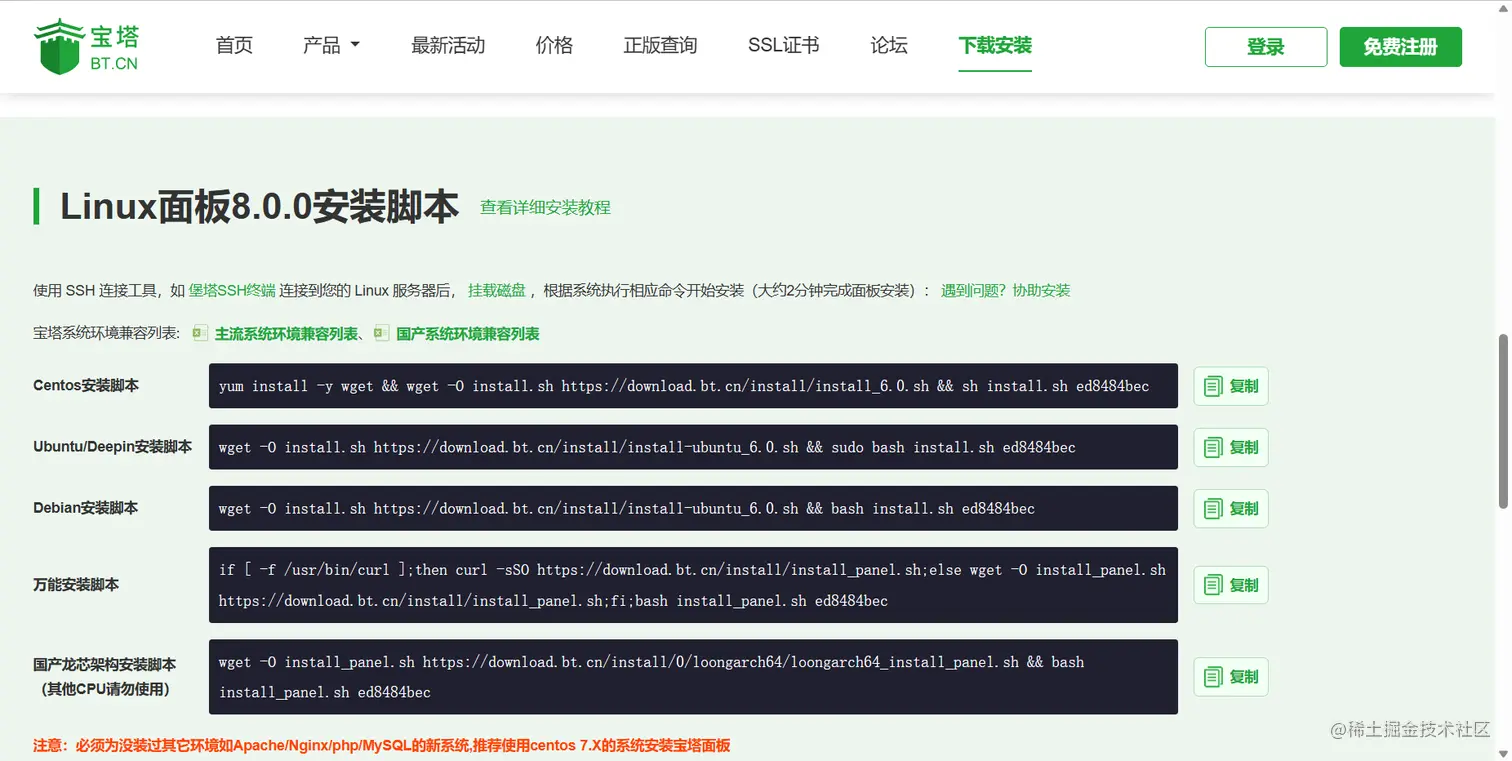
Task: Click Excel icon before 主流系统环境兼容列表
Action: pos(200,333)
